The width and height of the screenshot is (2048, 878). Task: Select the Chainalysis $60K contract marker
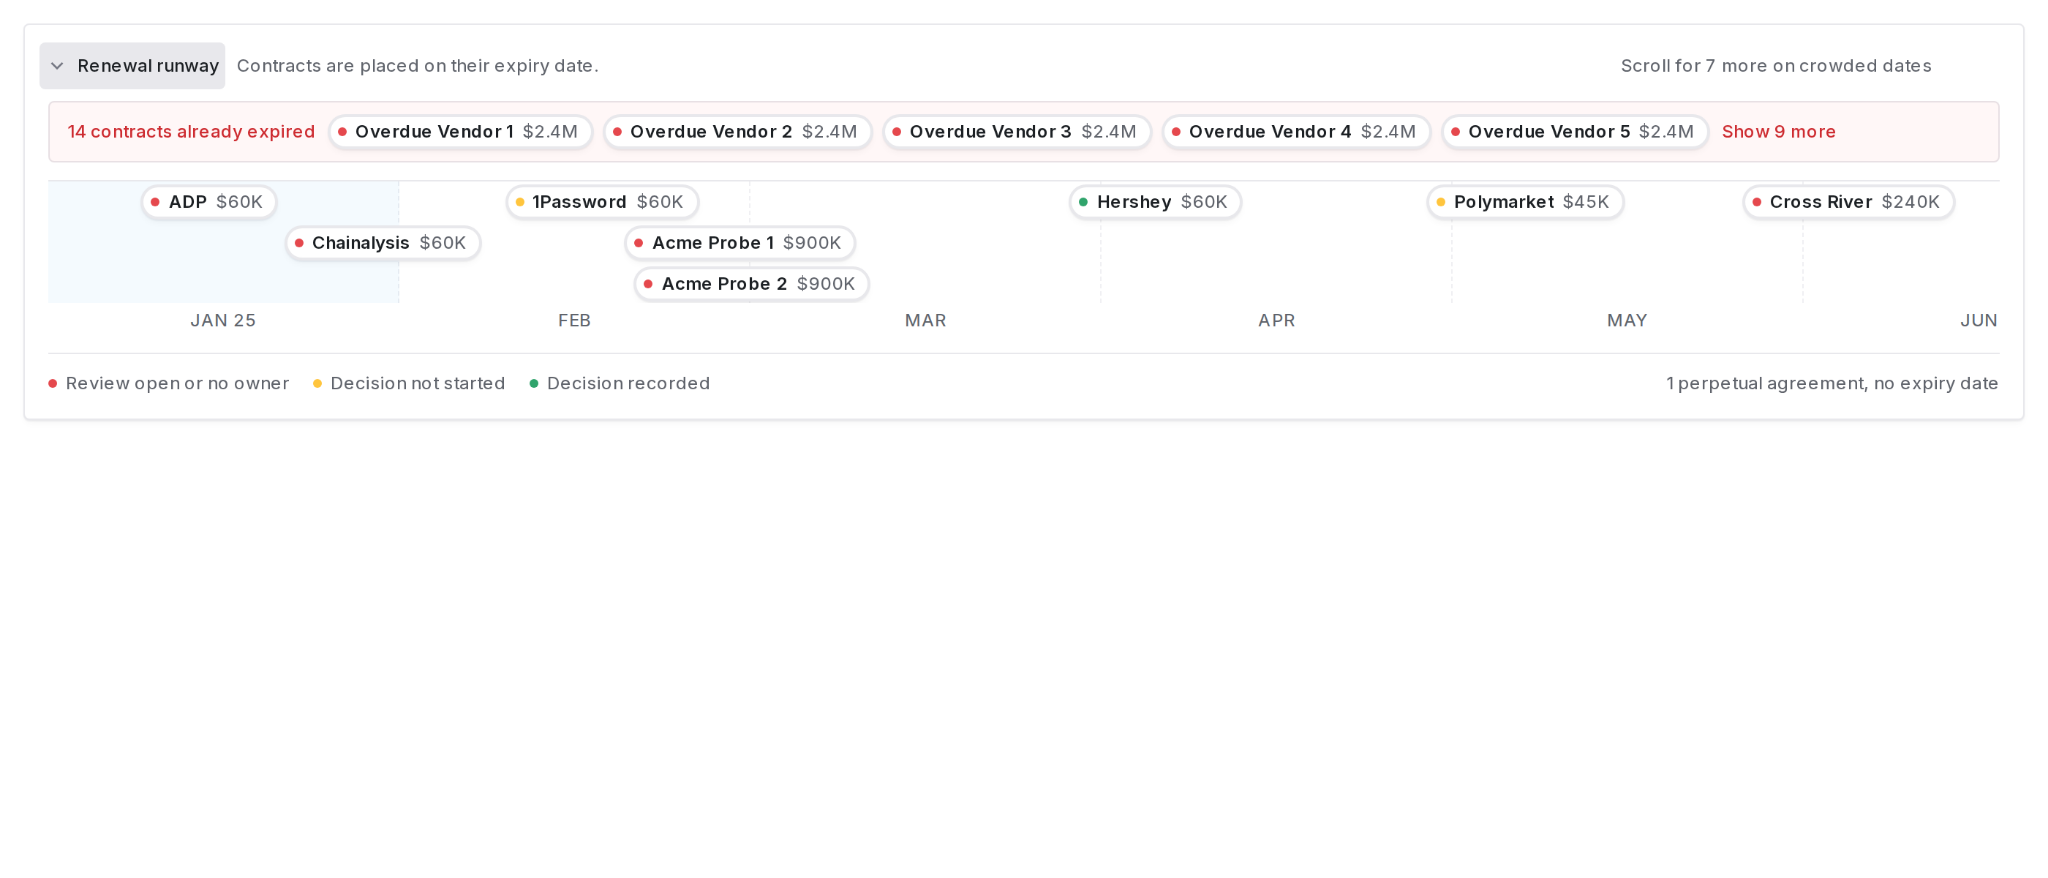point(383,243)
